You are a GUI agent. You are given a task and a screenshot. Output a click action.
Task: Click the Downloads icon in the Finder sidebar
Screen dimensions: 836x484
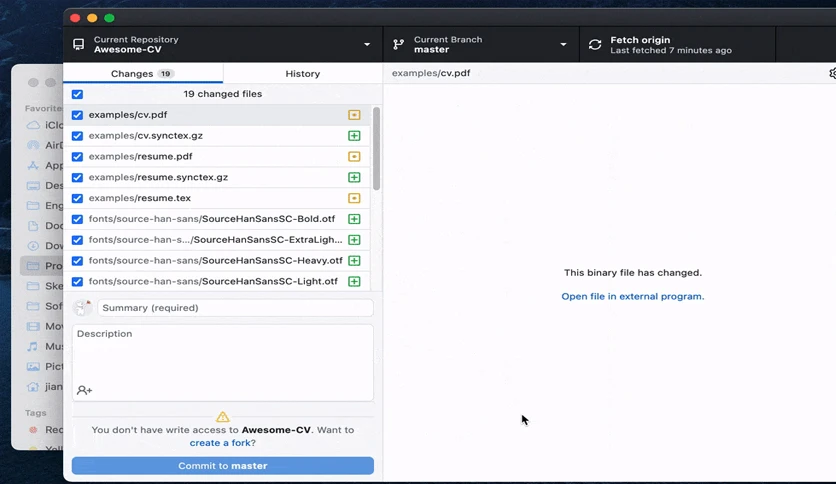pyautogui.click(x=33, y=245)
